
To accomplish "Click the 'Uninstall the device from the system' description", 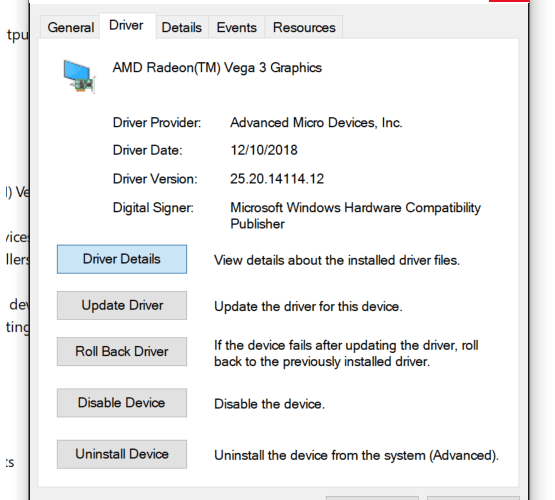I will (356, 455).
